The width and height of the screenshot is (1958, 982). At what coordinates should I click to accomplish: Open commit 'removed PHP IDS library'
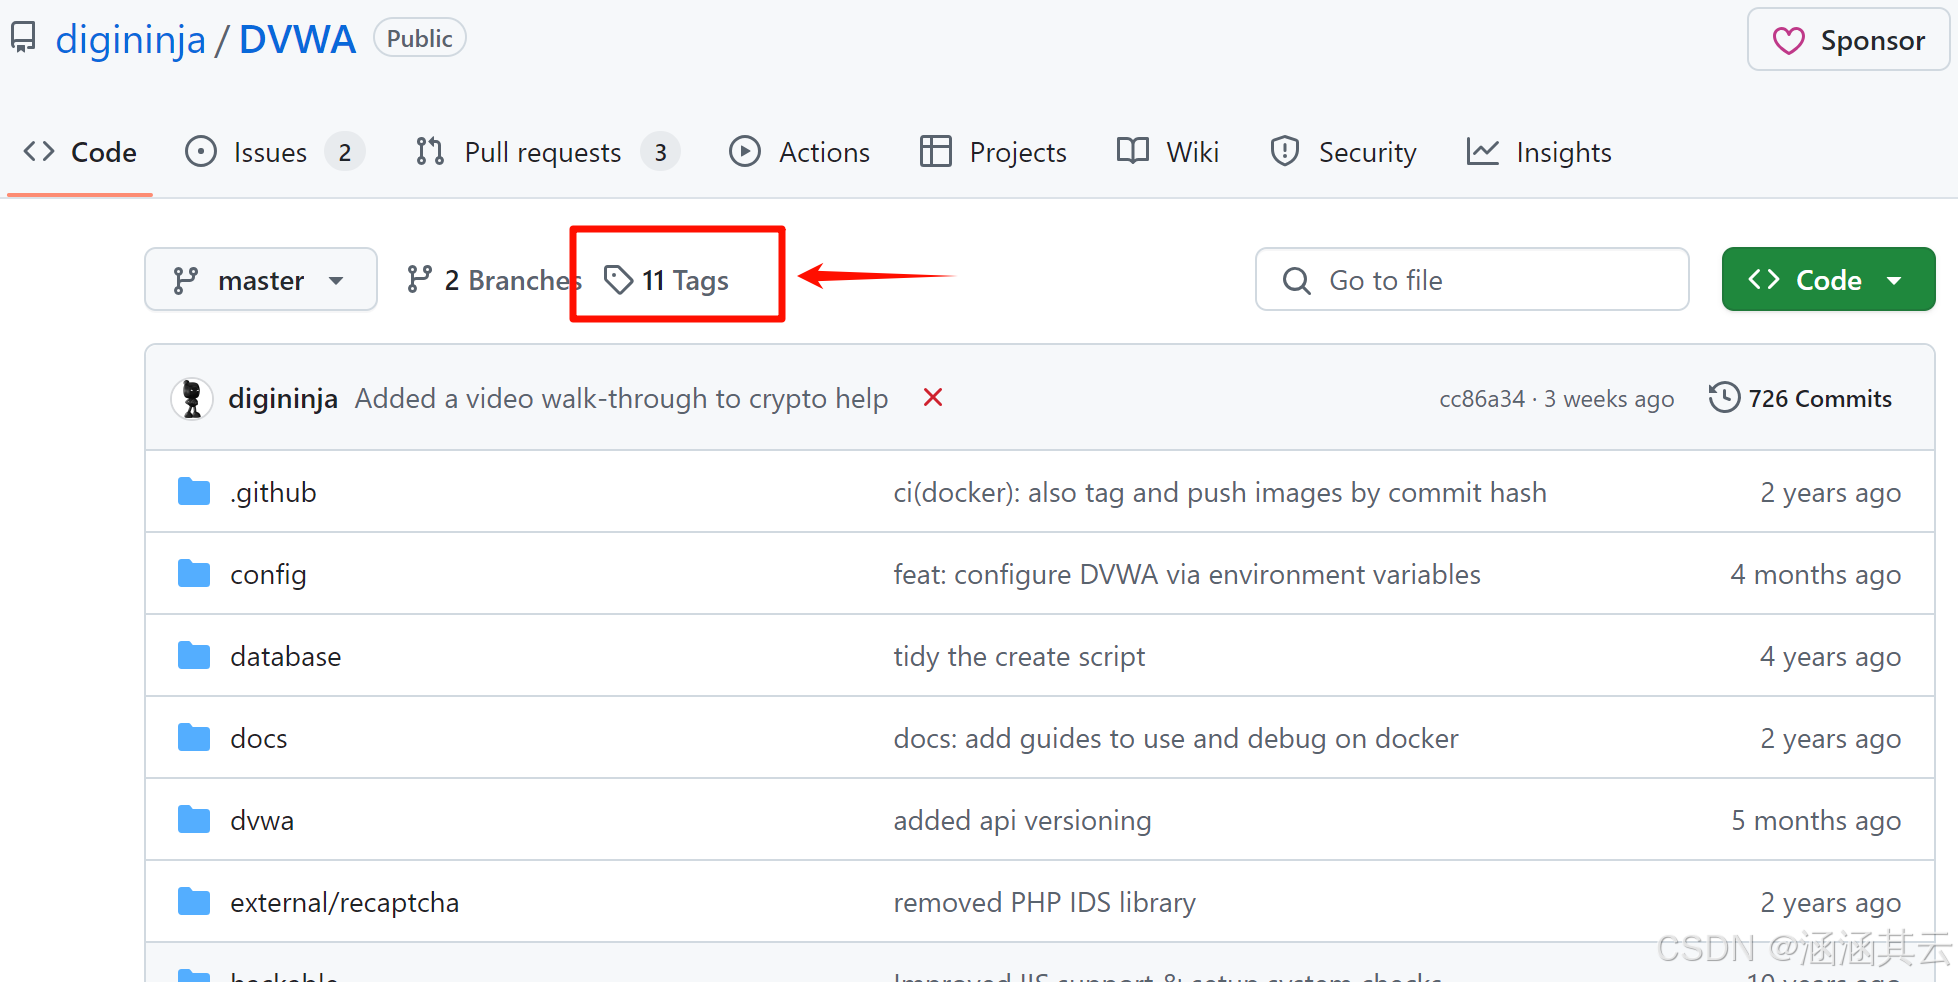pyautogui.click(x=1044, y=902)
